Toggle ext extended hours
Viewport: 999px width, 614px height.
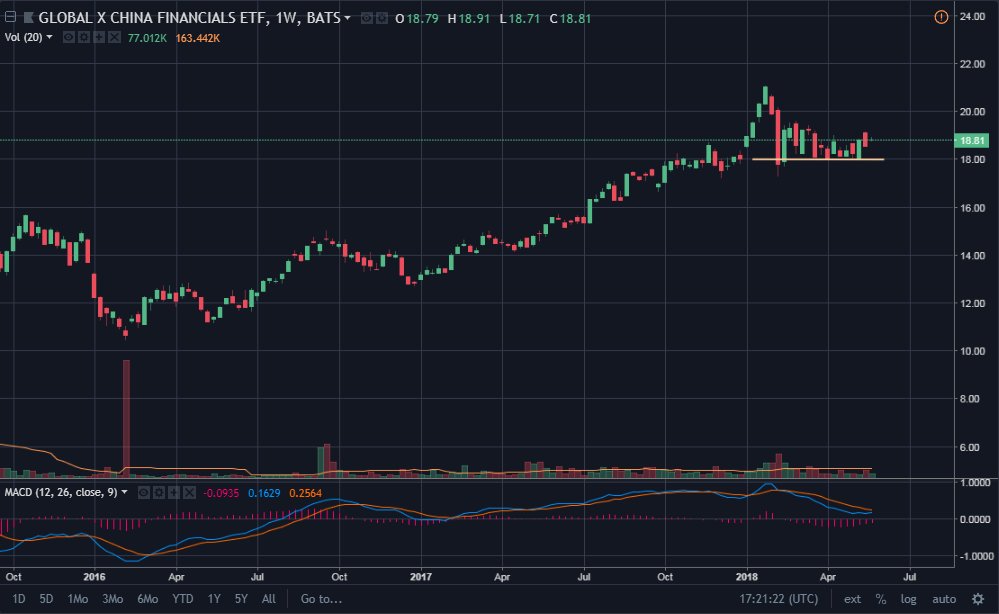click(x=852, y=599)
